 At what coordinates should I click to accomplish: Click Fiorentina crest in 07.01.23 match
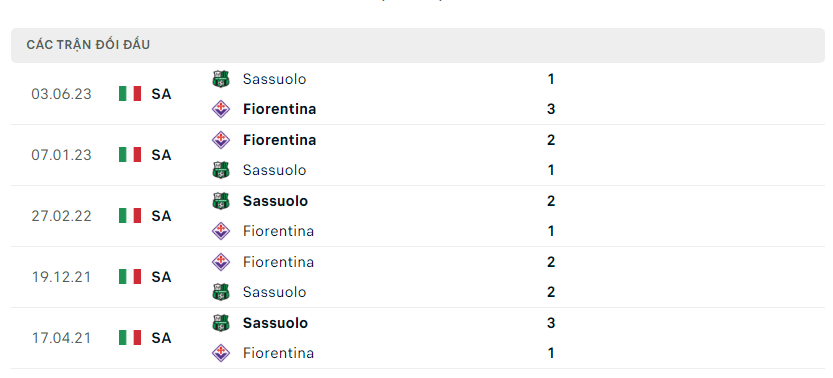pos(220,140)
